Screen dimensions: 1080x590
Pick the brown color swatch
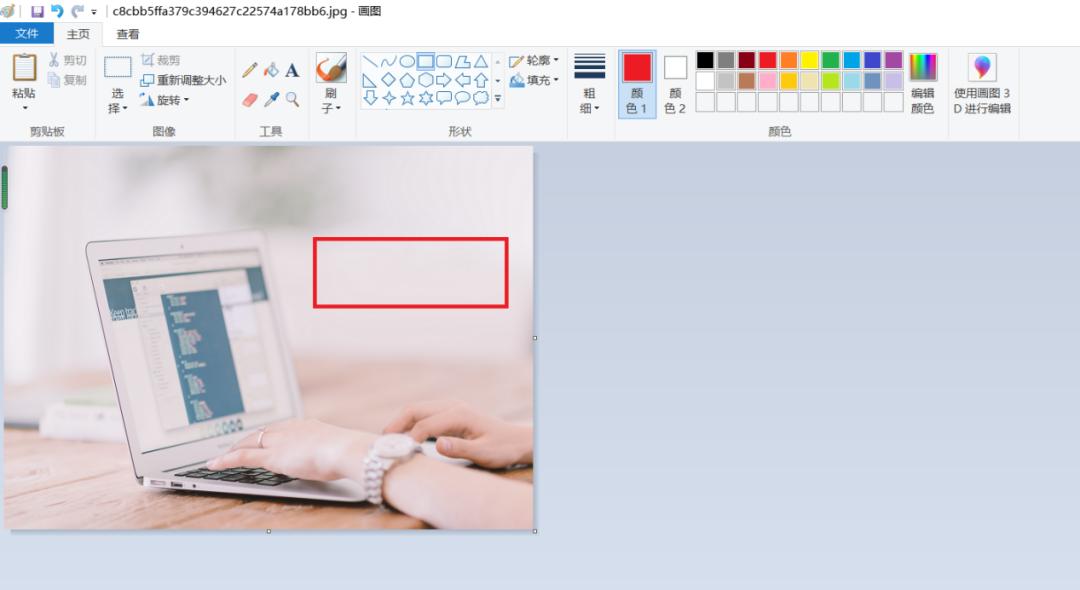coord(747,81)
